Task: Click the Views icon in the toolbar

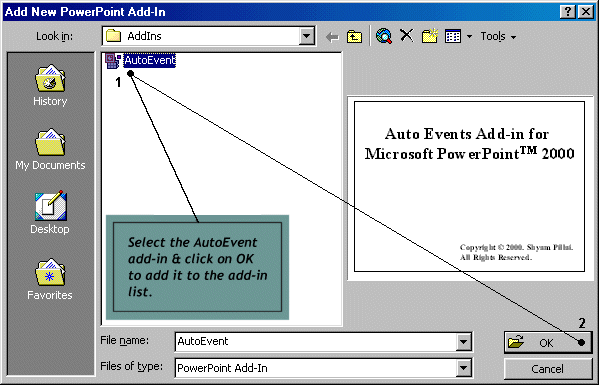Action: click(453, 36)
